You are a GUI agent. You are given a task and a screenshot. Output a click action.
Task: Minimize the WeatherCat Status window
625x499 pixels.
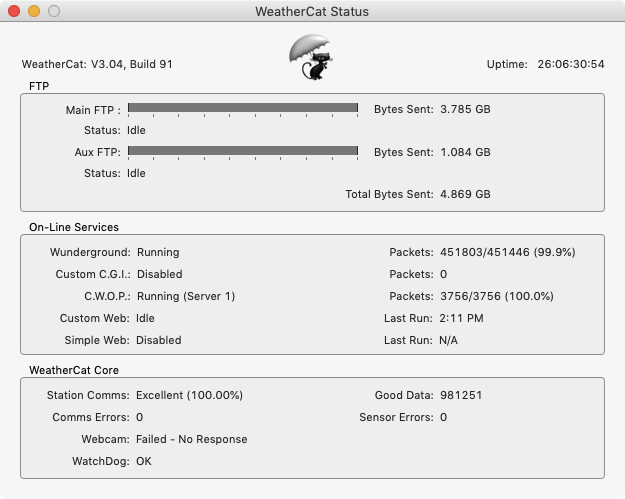pos(34,11)
